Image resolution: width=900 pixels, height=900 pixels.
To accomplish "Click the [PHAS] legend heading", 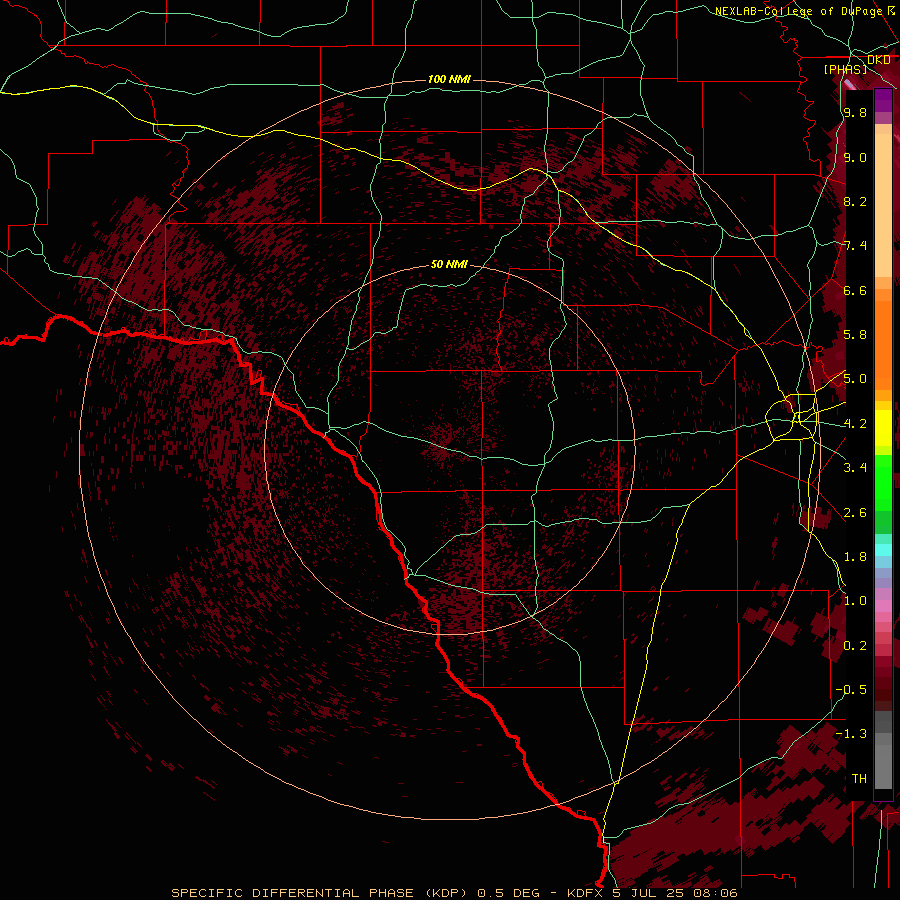I will point(845,70).
